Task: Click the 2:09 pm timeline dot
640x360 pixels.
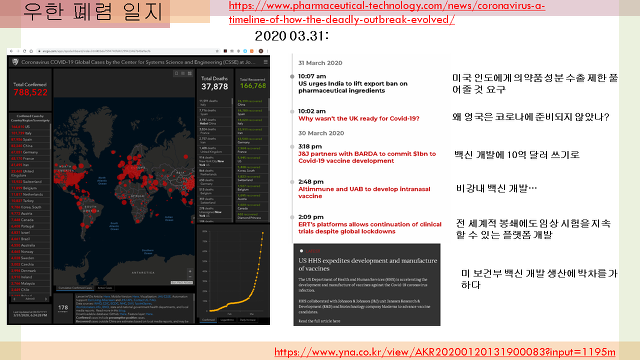Action: click(292, 217)
